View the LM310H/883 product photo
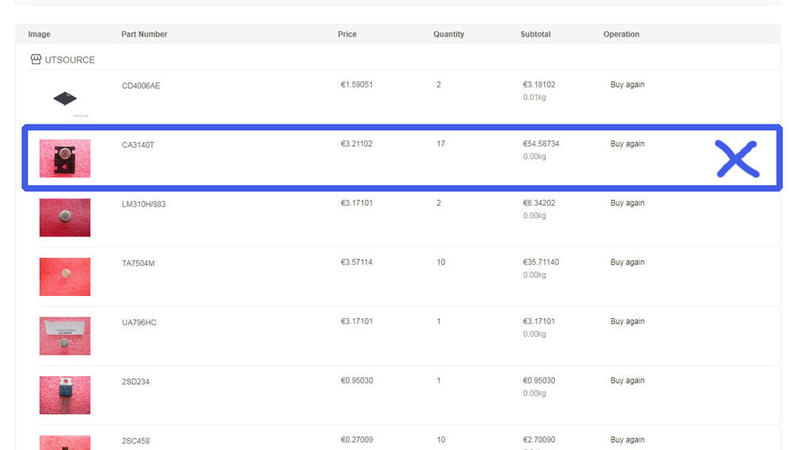Viewport: 800px width, 450px height. [65, 217]
